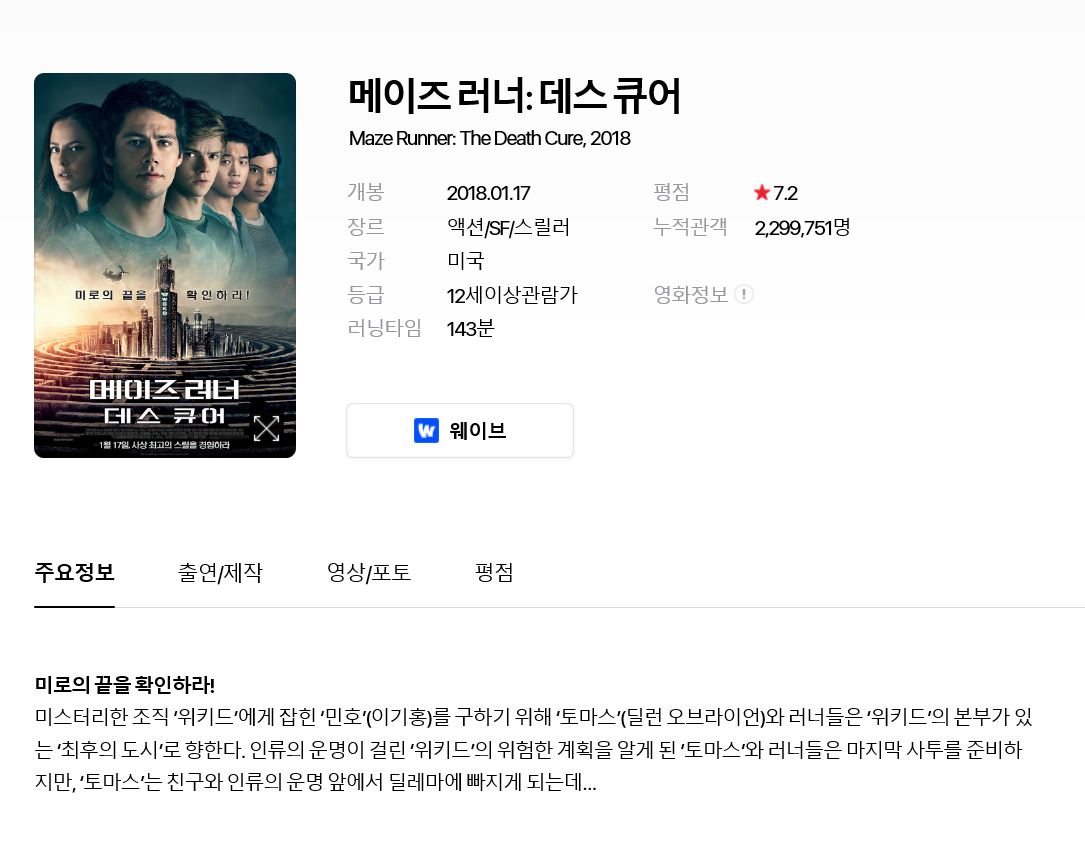Click the blue Wavve logo icon
This screenshot has width=1085, height=849.
(426, 430)
